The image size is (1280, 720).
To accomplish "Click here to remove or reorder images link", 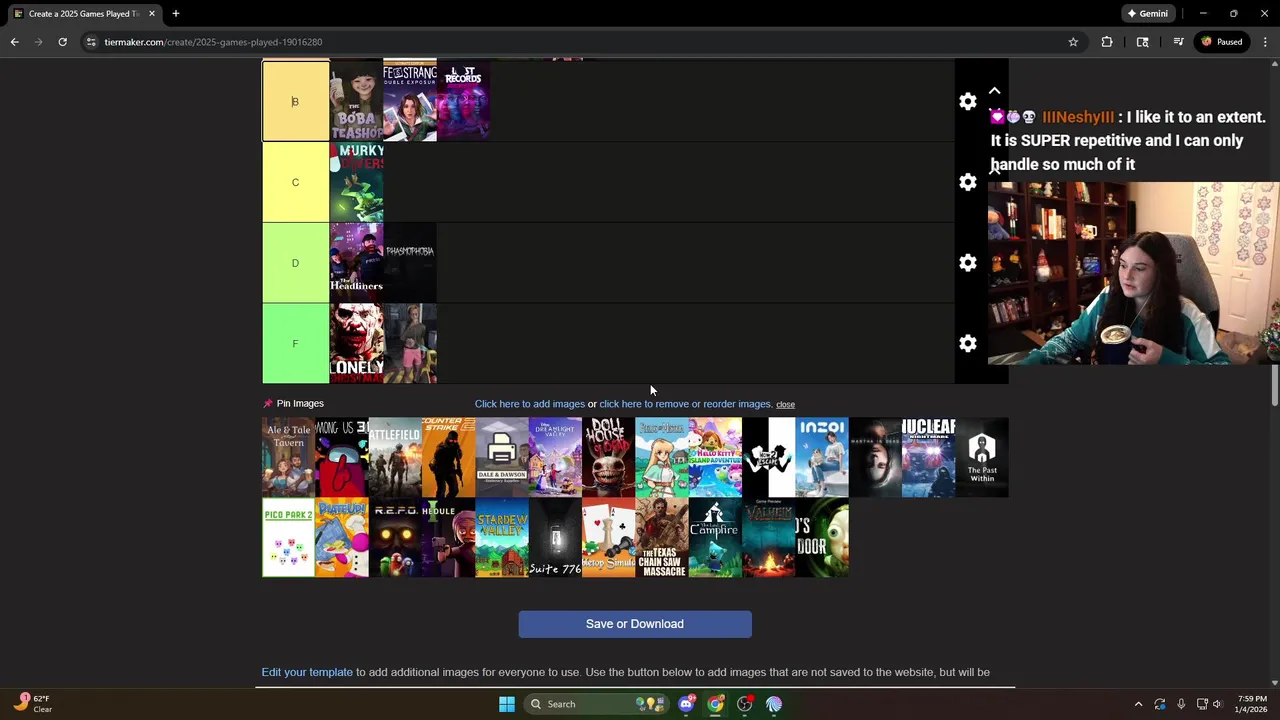I will (685, 404).
